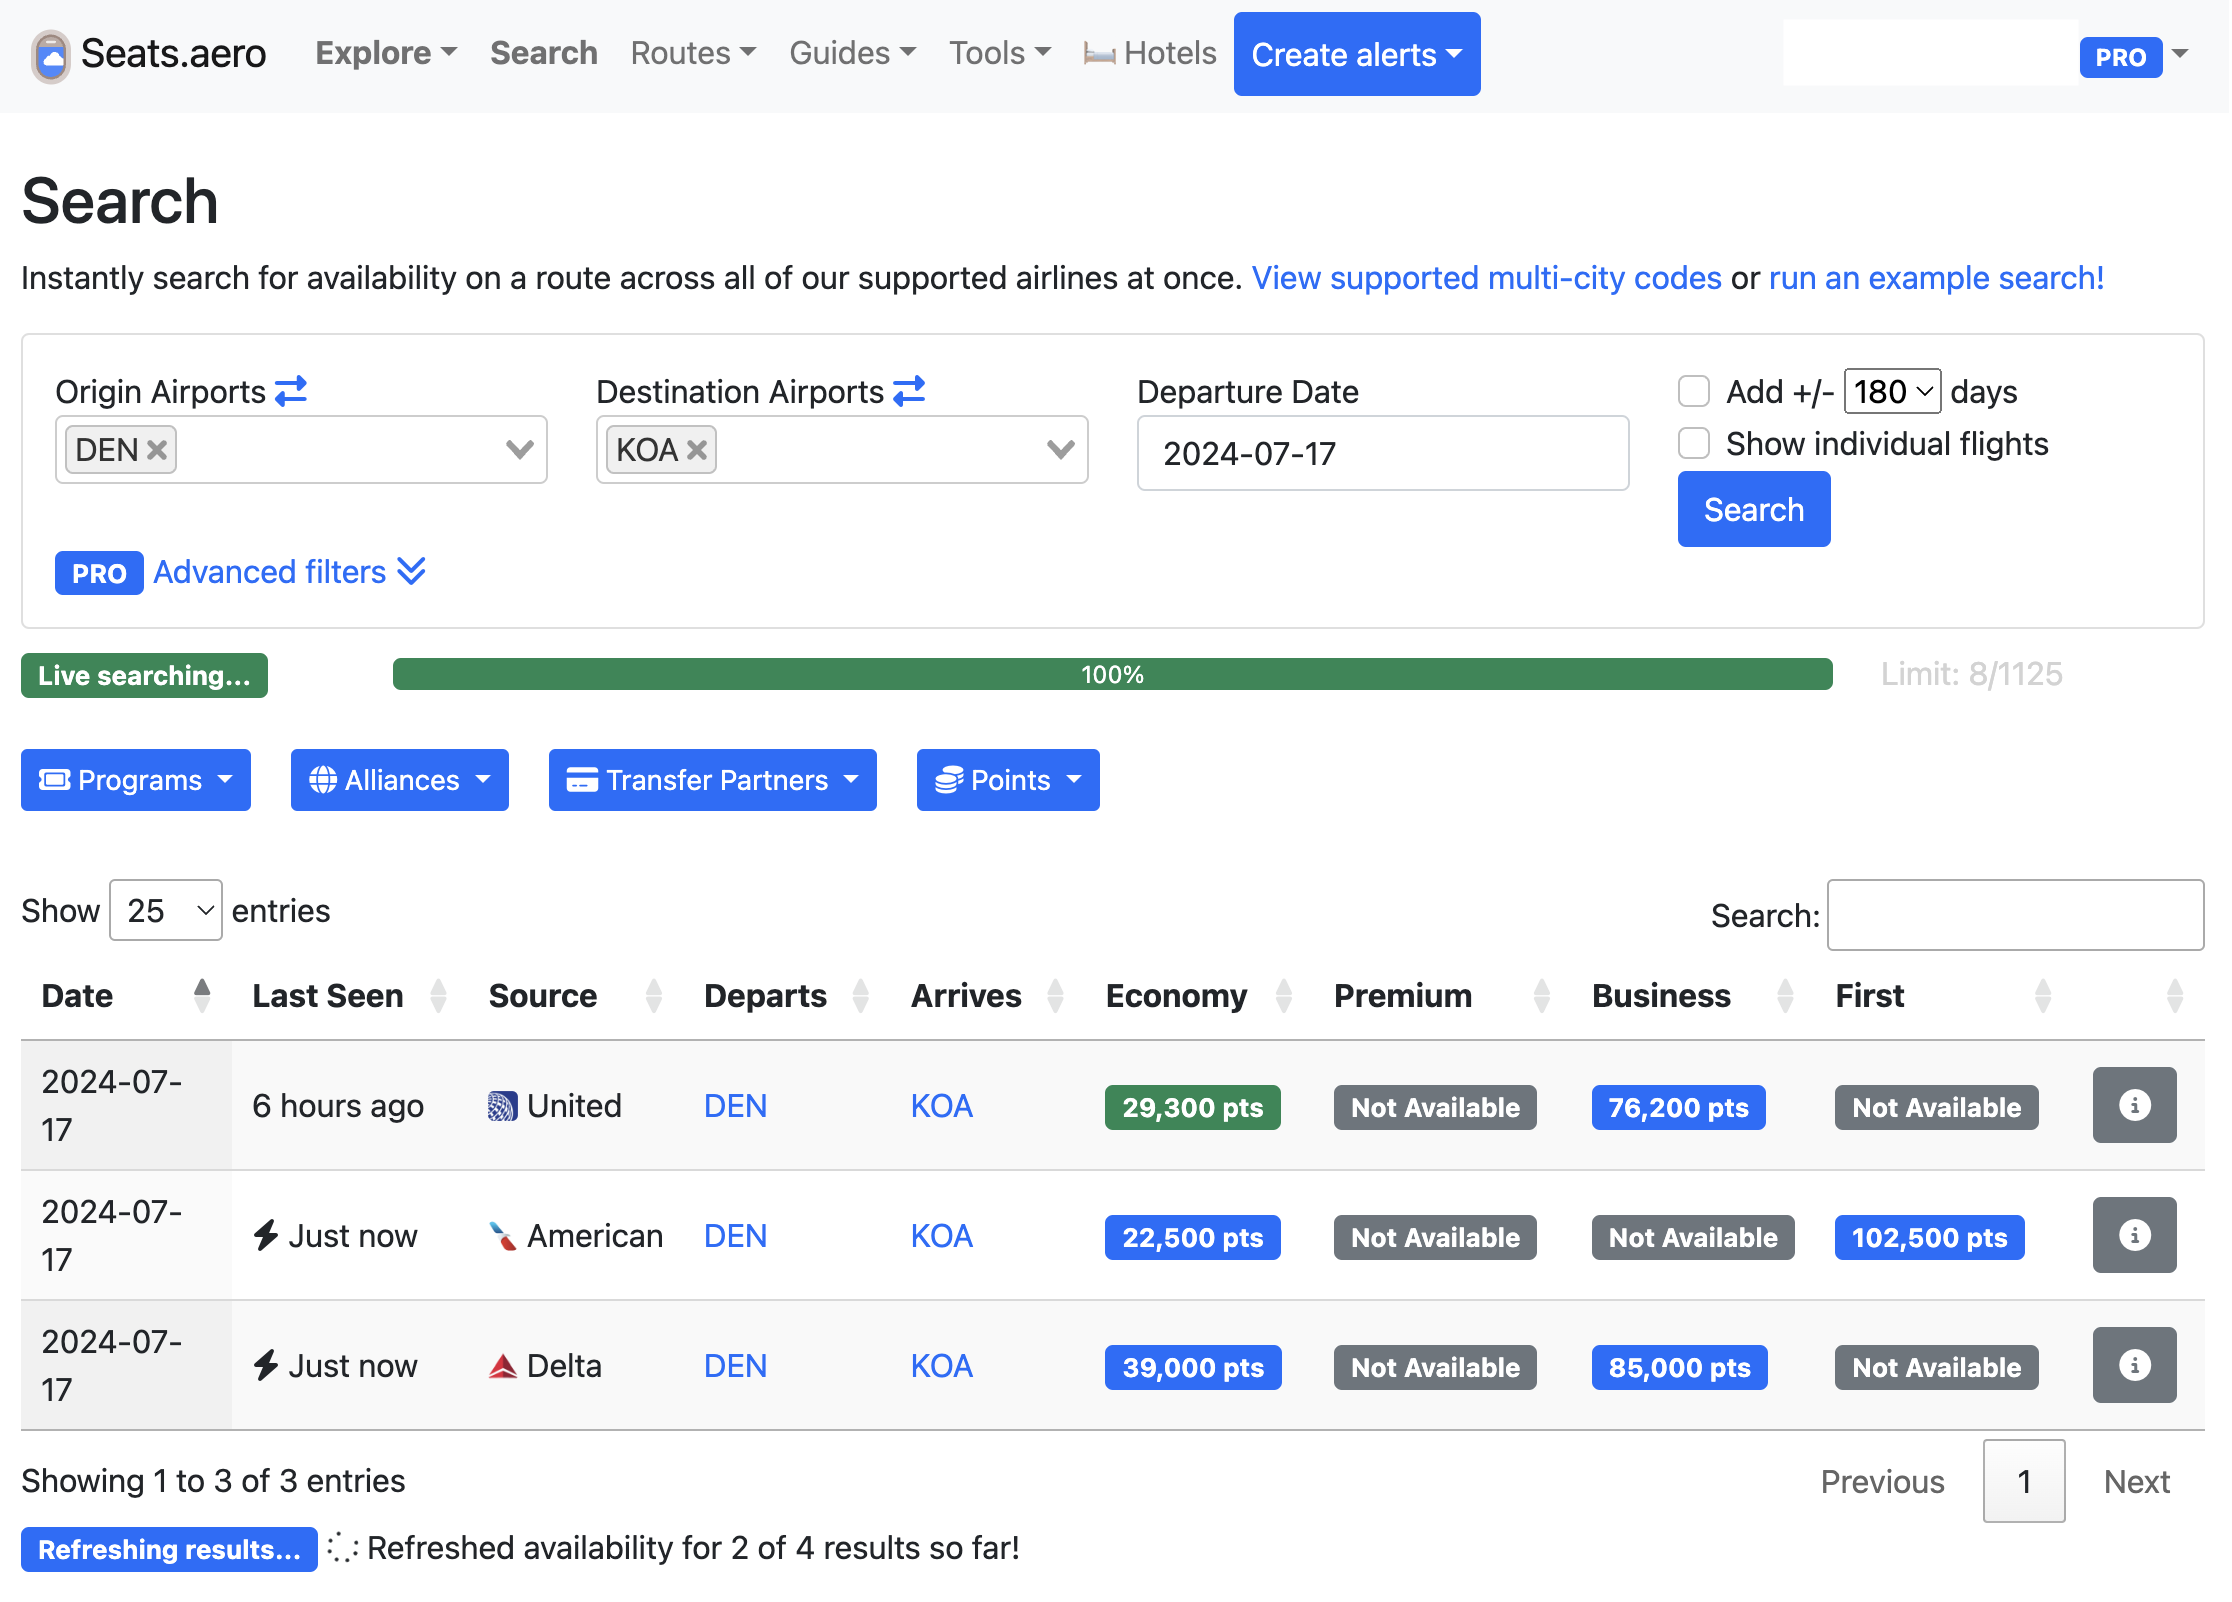Sort by Arrives column

1055,996
